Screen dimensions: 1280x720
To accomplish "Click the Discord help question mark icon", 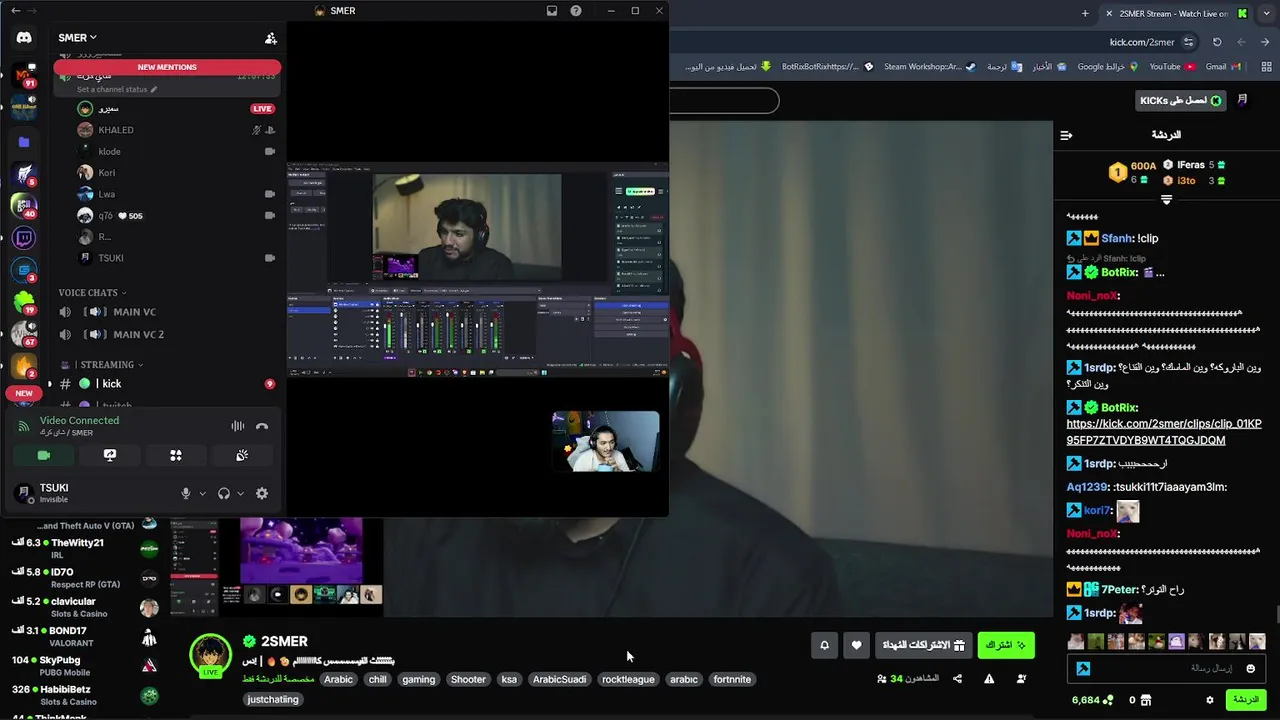I will pyautogui.click(x=576, y=11).
